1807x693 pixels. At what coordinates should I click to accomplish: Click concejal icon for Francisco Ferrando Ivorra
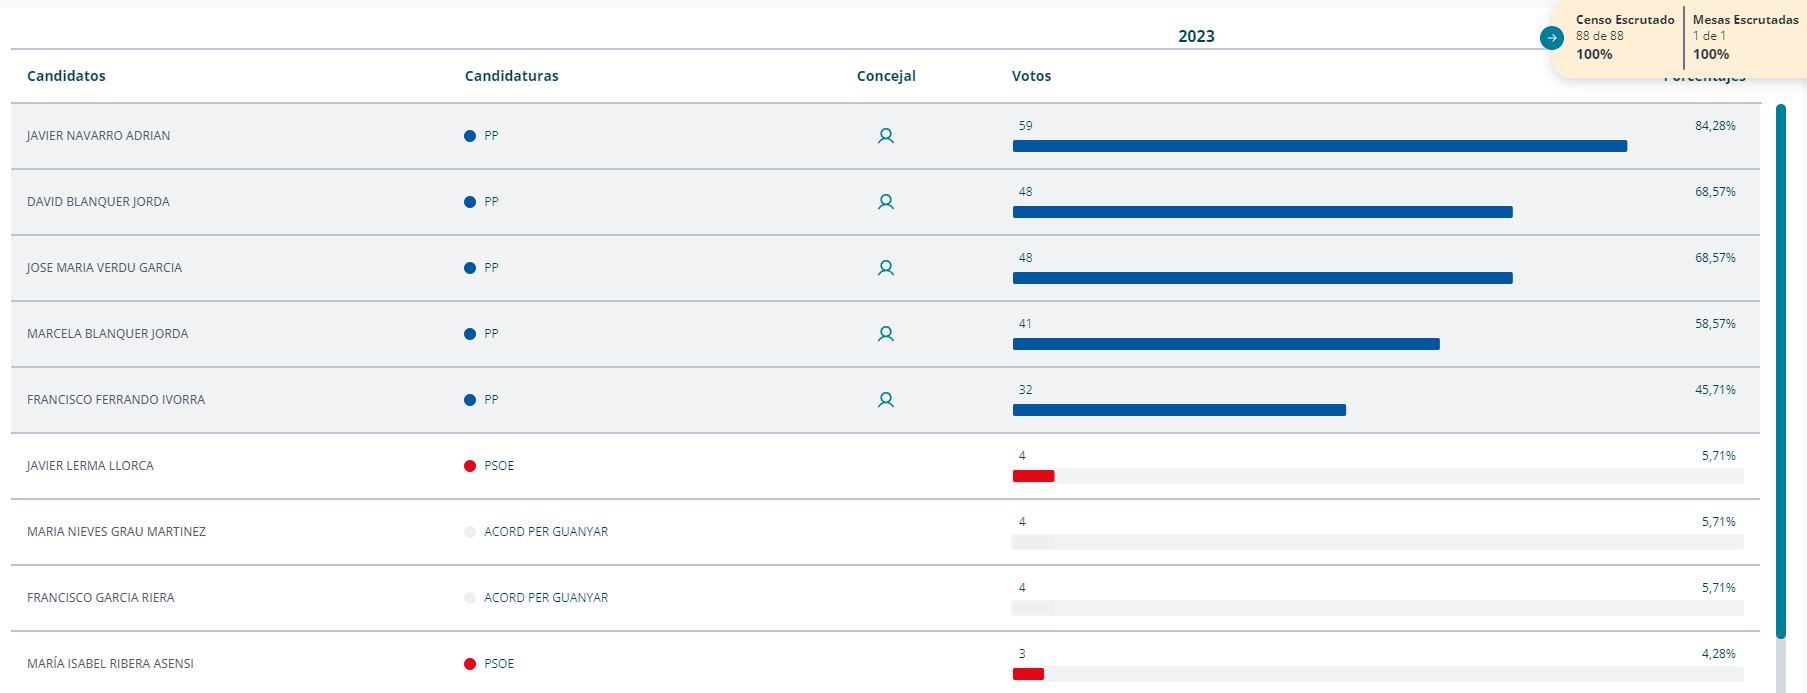(885, 400)
